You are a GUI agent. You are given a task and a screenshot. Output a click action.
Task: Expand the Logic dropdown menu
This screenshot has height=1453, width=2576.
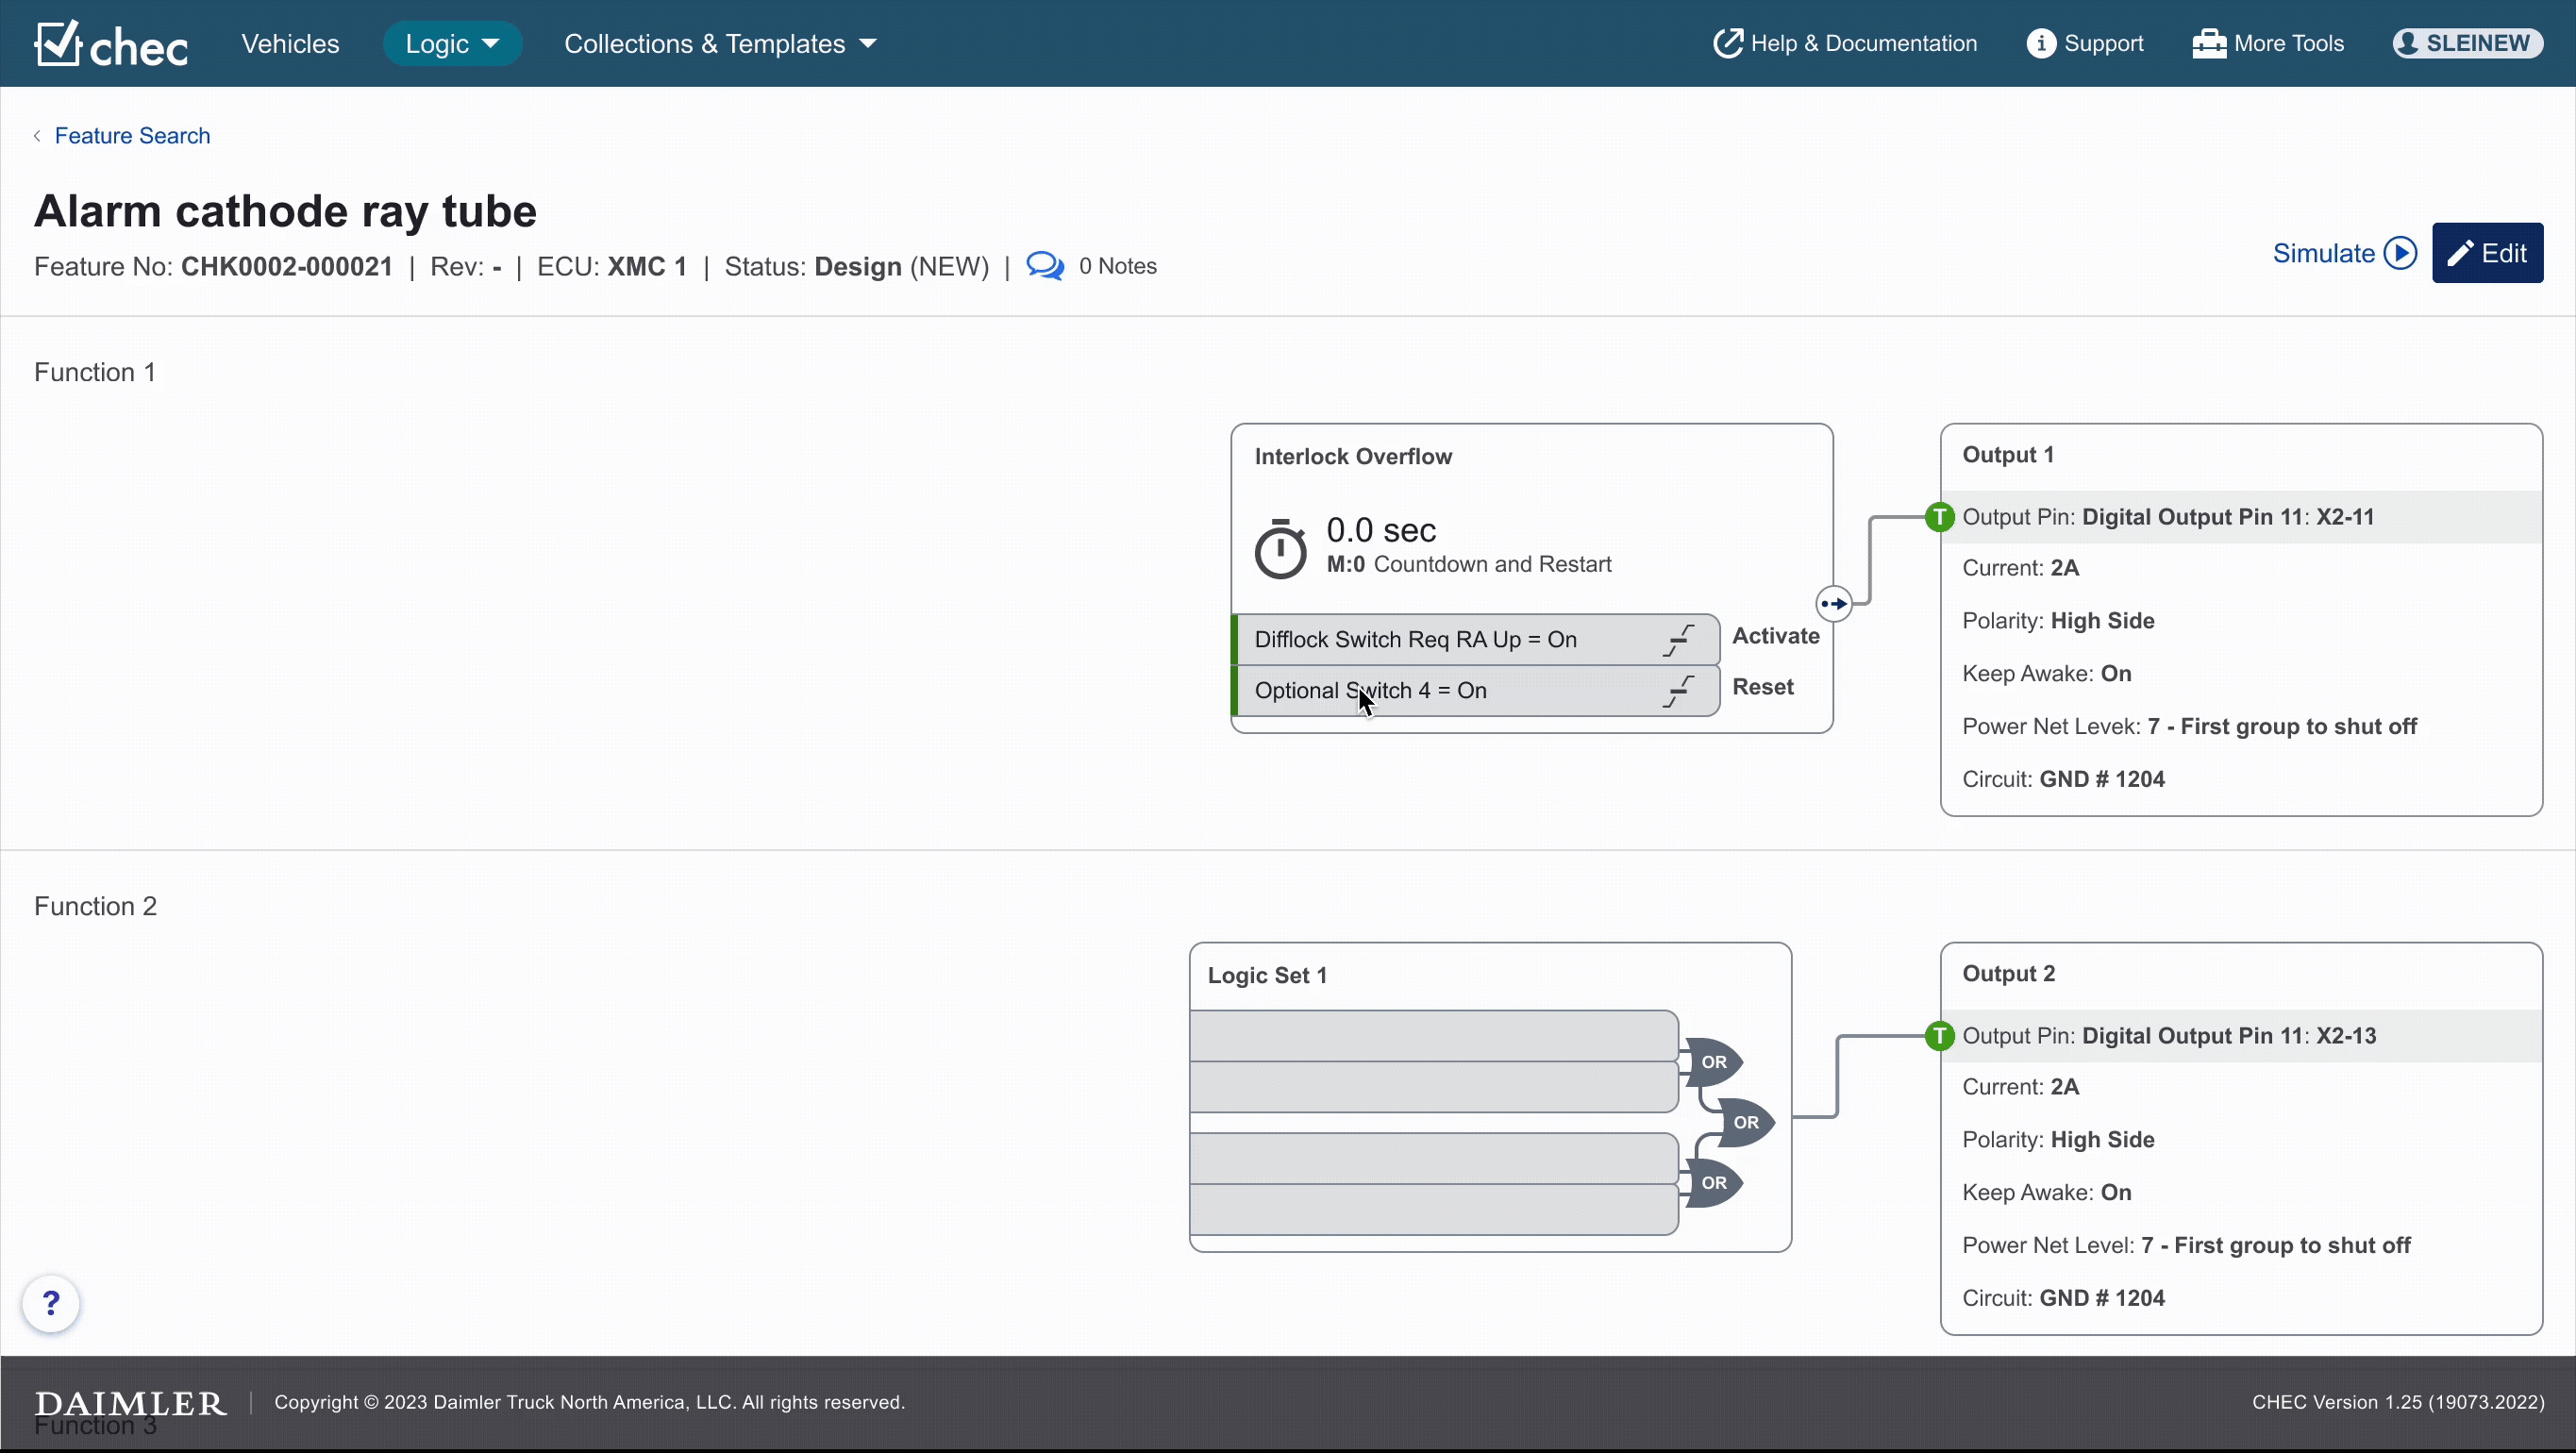[x=452, y=44]
